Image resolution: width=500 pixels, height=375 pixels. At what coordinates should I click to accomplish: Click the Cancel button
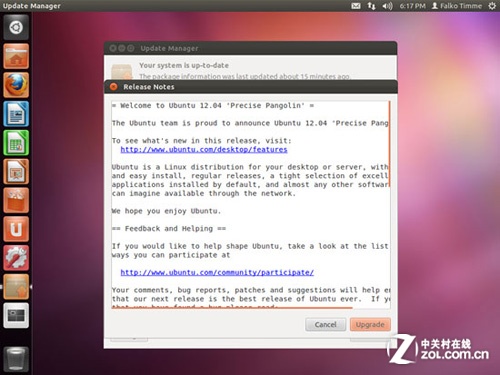(325, 324)
